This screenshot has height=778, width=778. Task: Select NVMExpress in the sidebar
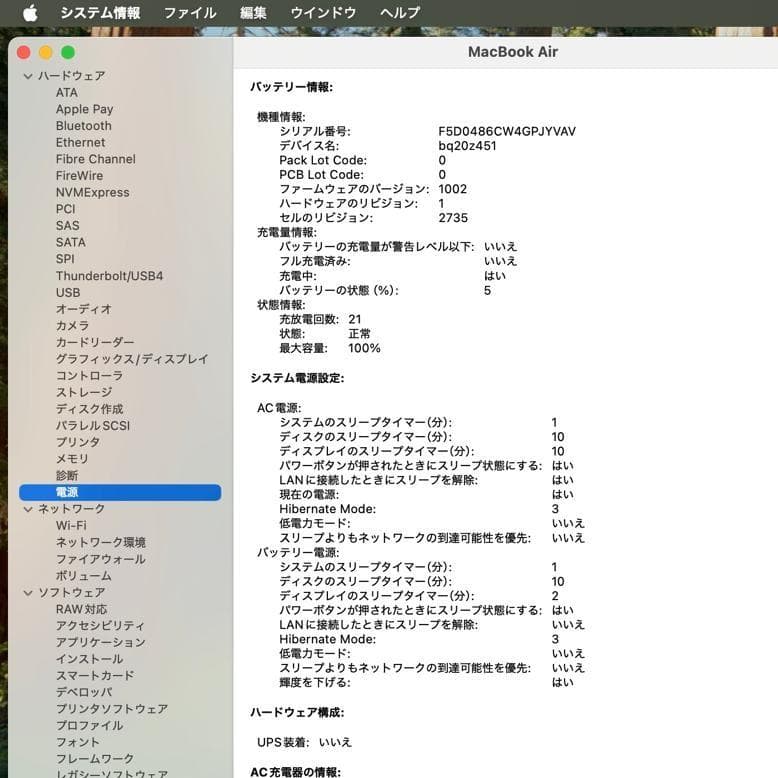[92, 192]
